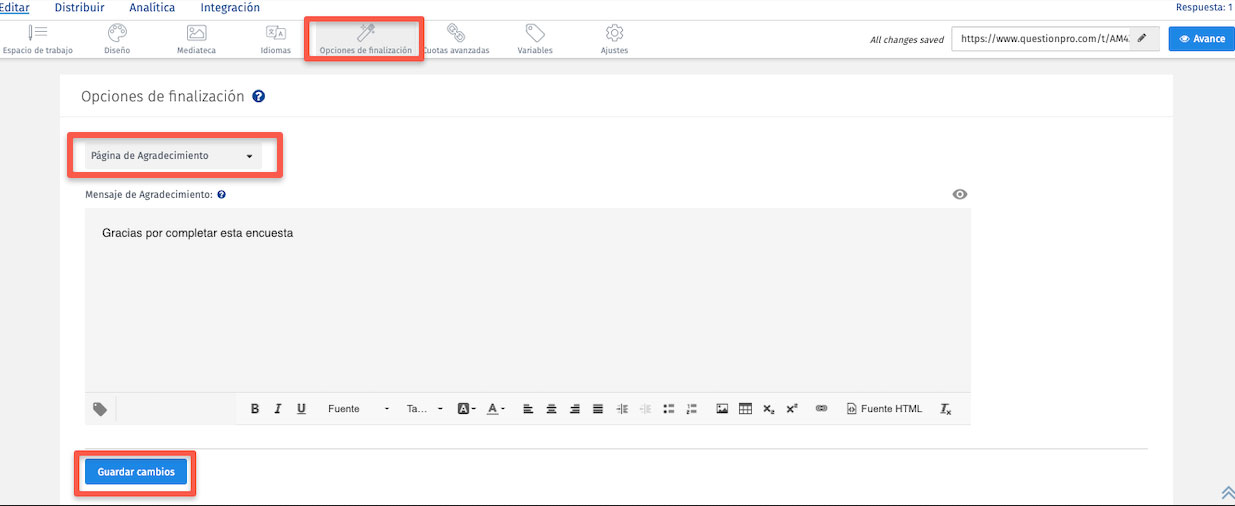Go to Integración menu

coord(230,7)
